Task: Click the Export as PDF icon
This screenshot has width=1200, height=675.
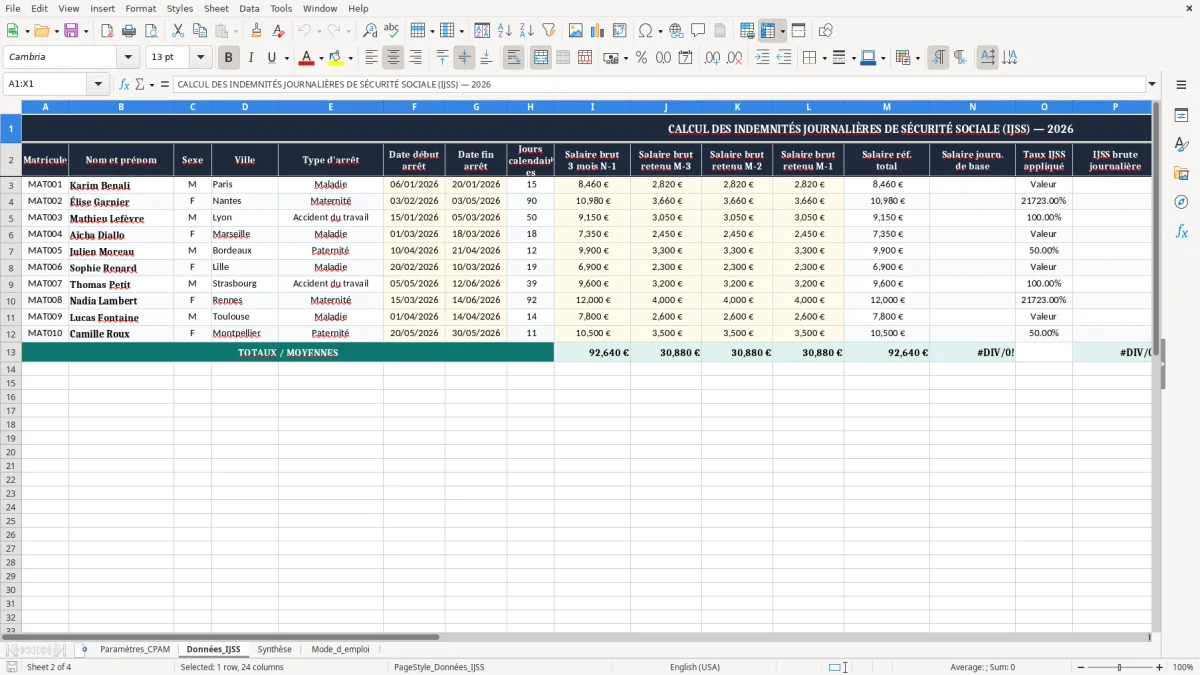Action: click(107, 31)
